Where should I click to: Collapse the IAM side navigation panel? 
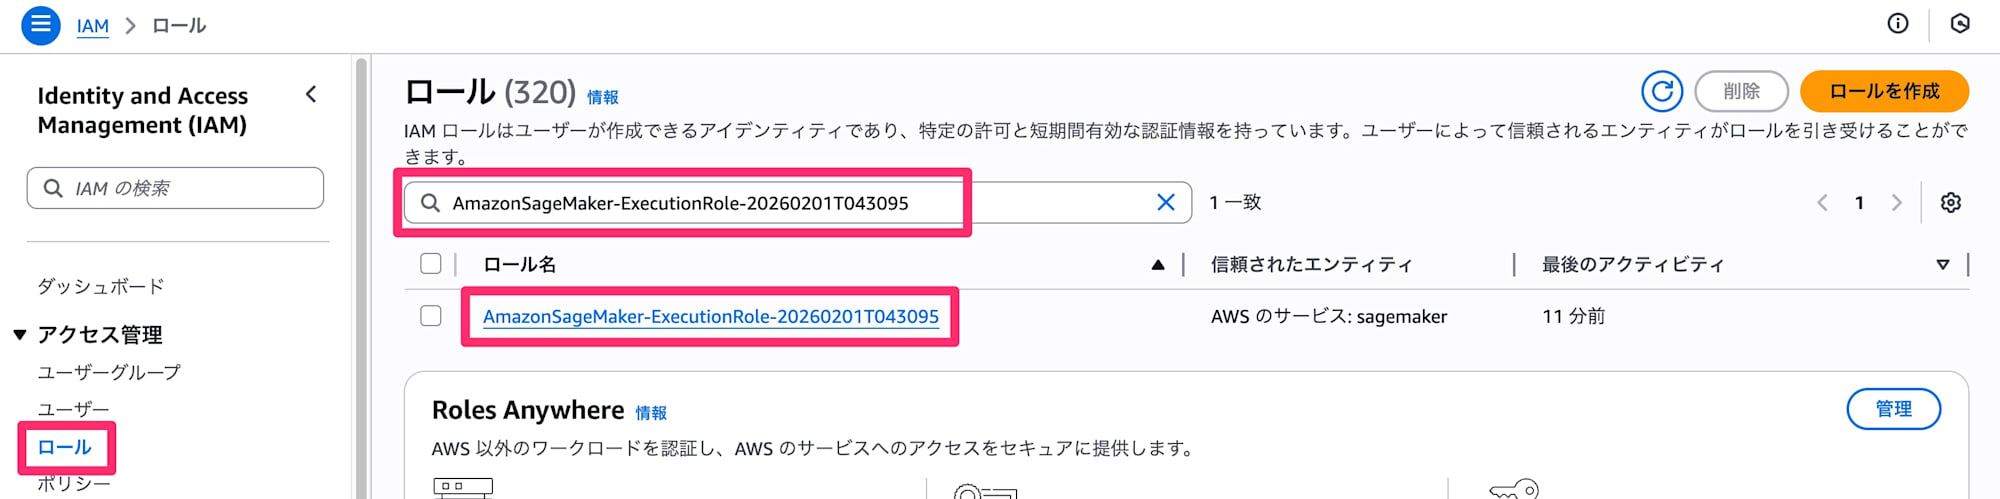pyautogui.click(x=311, y=95)
